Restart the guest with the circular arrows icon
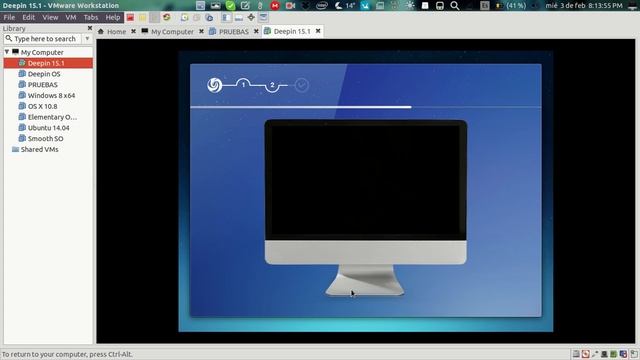The height and width of the screenshot is (360, 640). coord(167,18)
